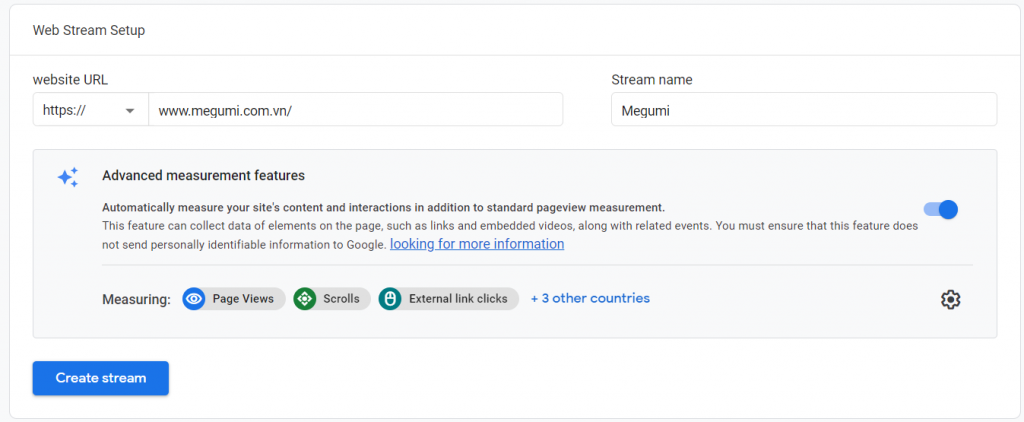Open the looking for more information link
The height and width of the screenshot is (422, 1024).
pyautogui.click(x=477, y=244)
